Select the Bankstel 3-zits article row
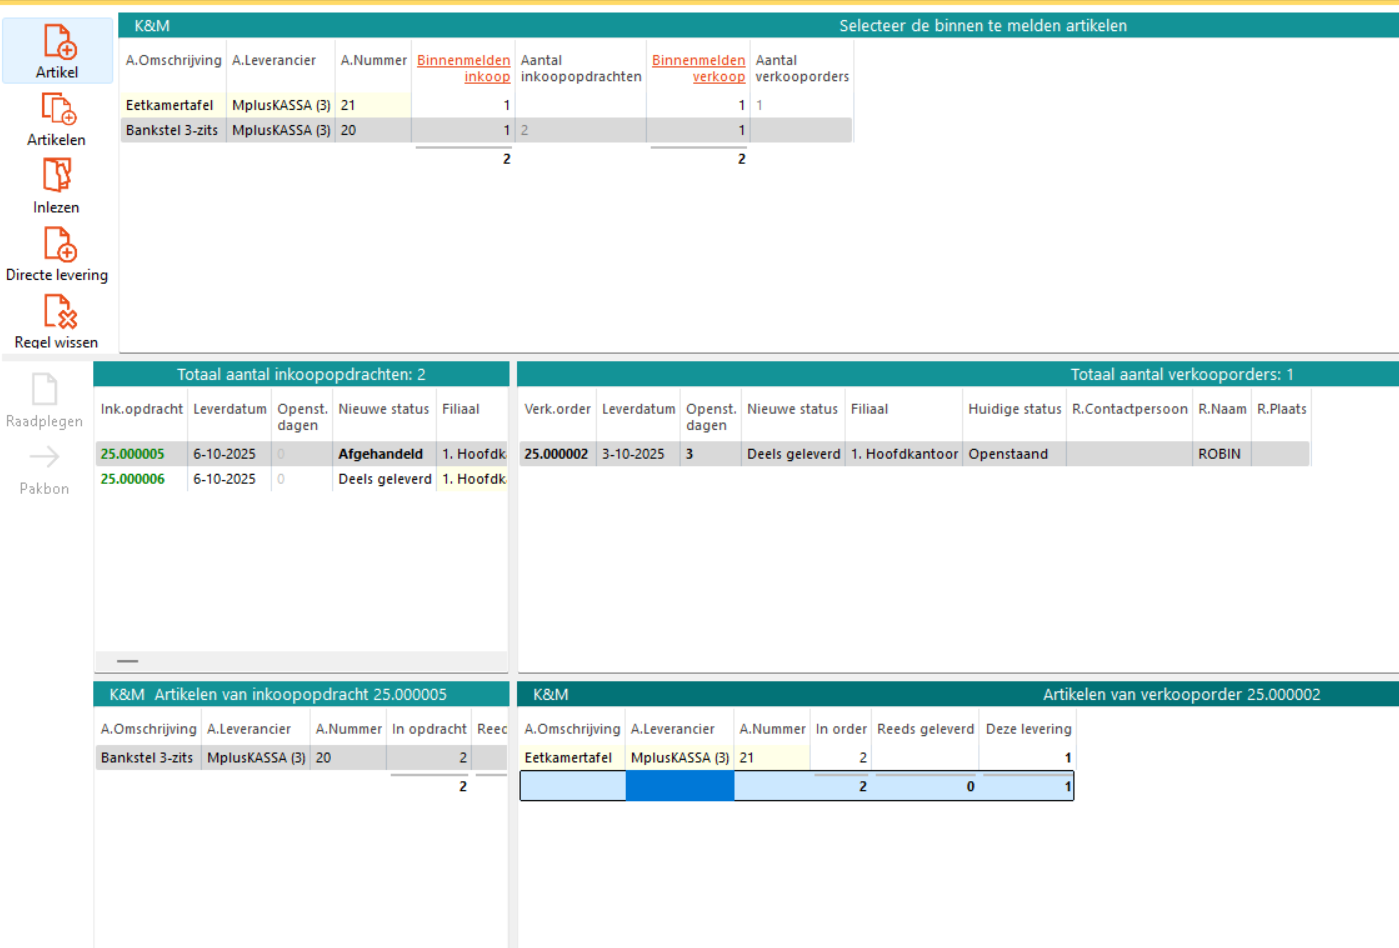 (x=172, y=130)
